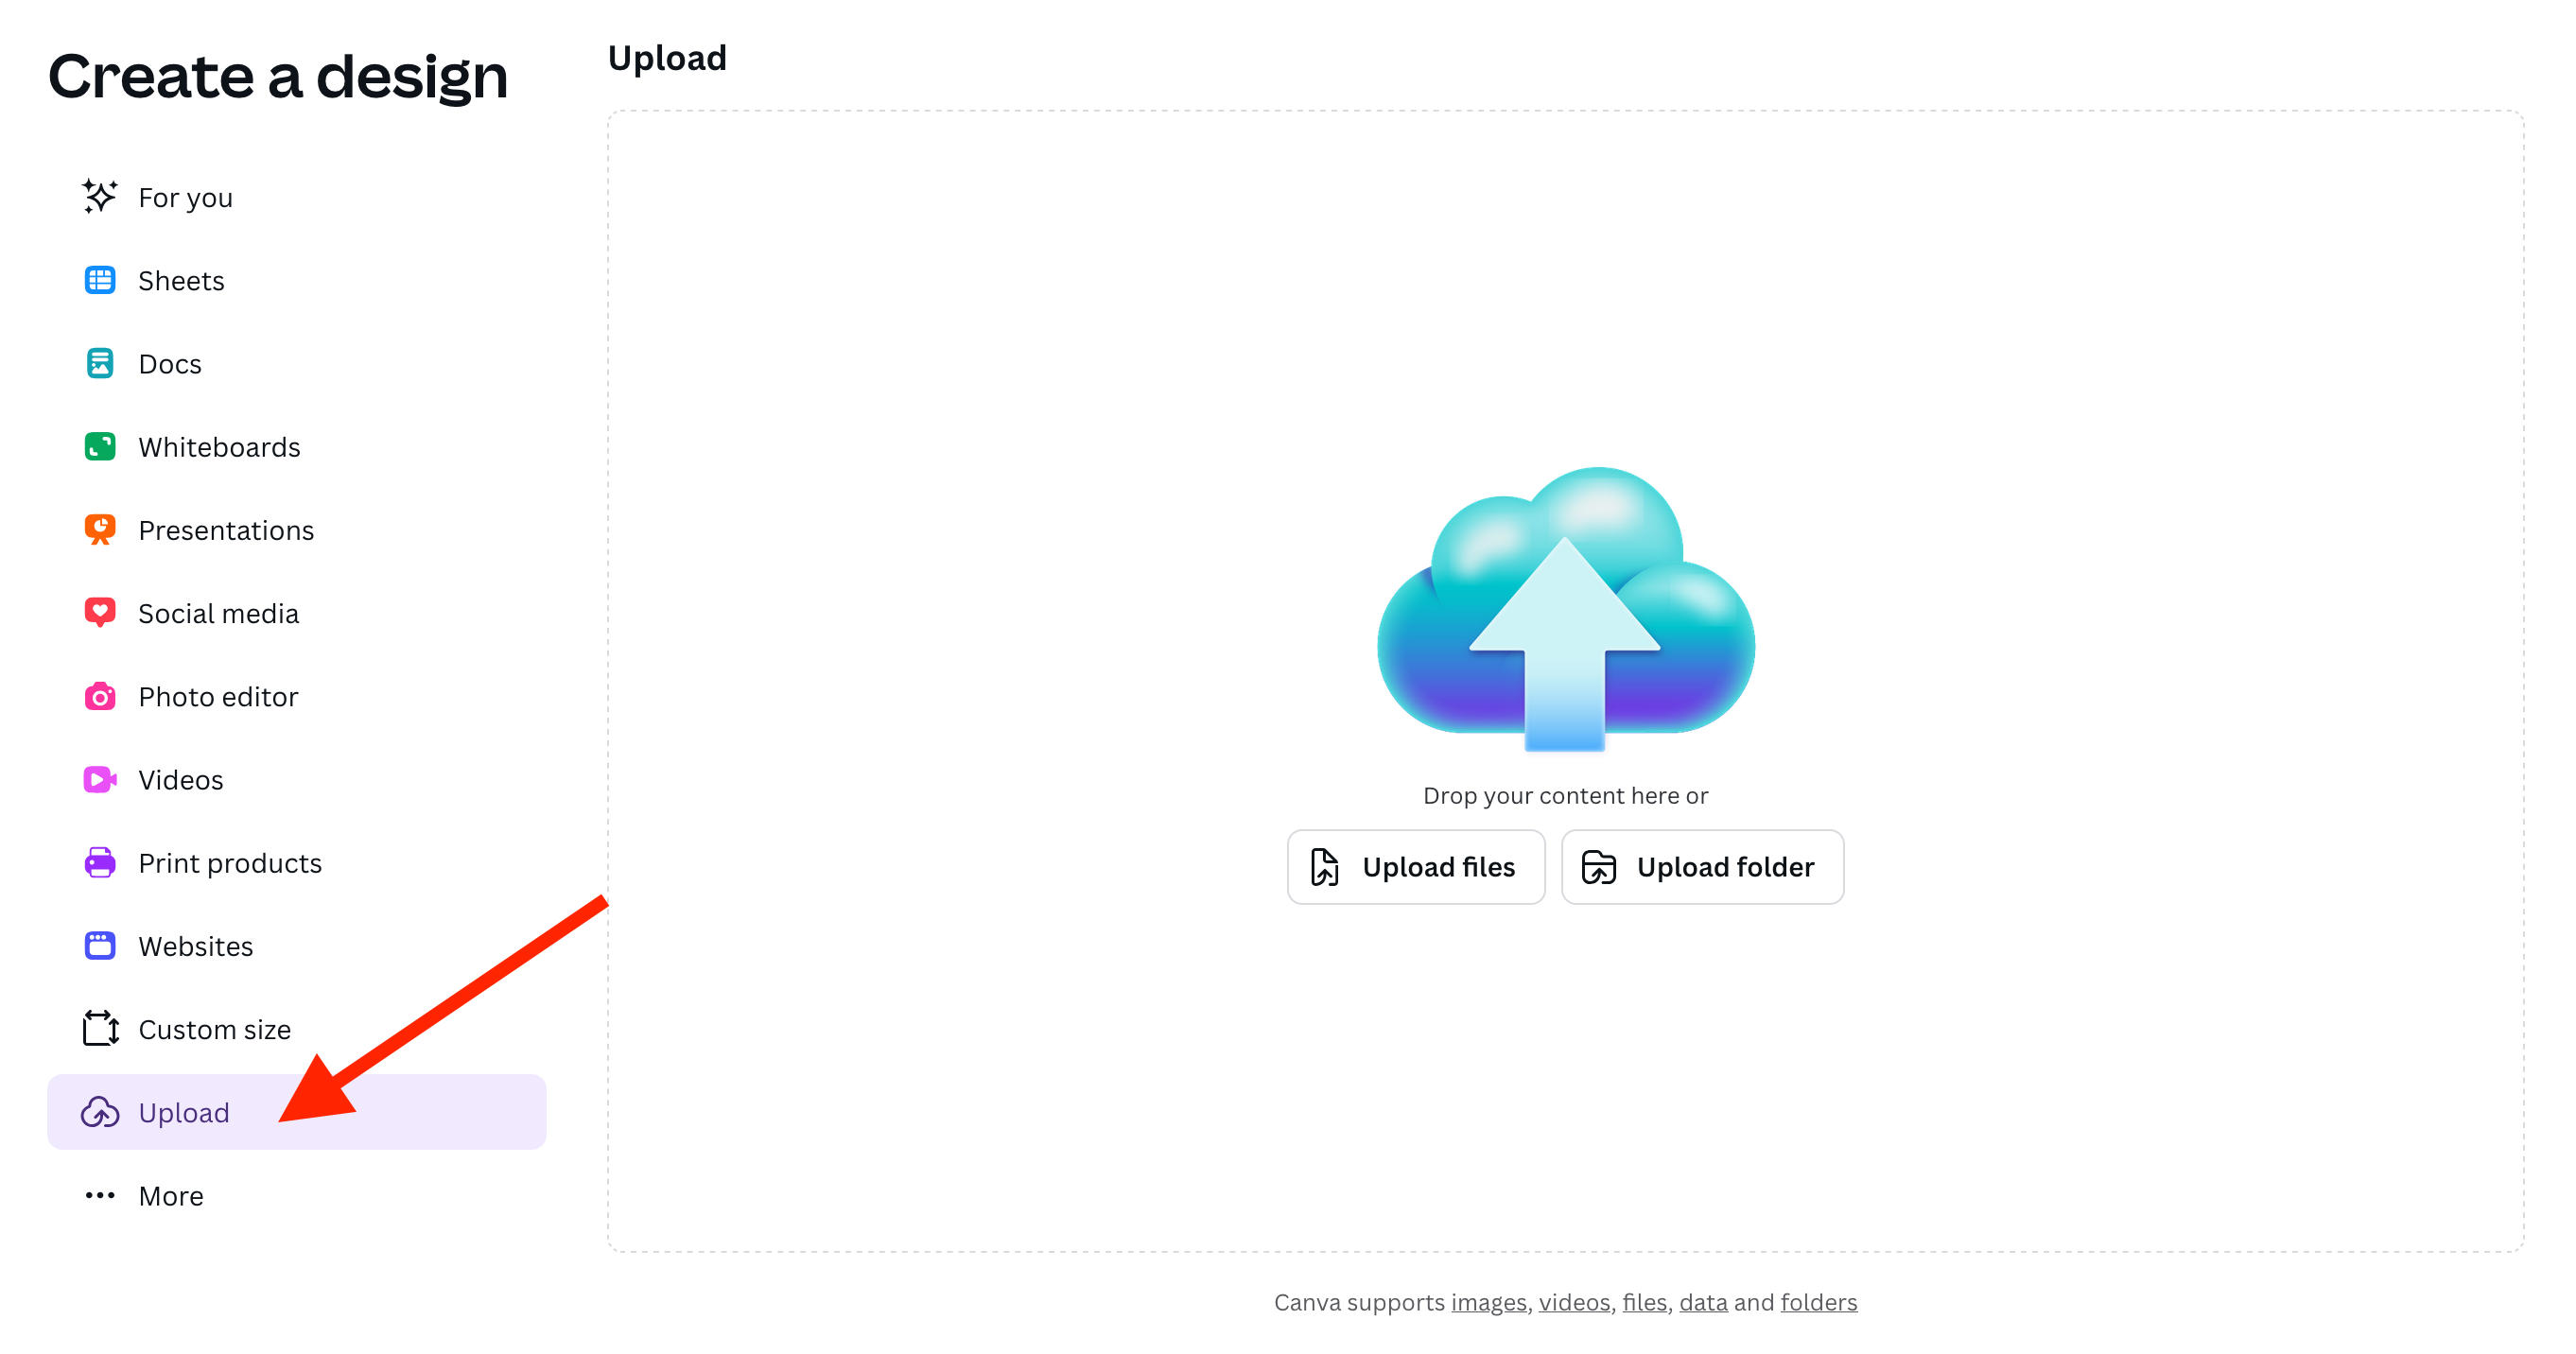Follow the videos supported formats link

coord(1573,1302)
